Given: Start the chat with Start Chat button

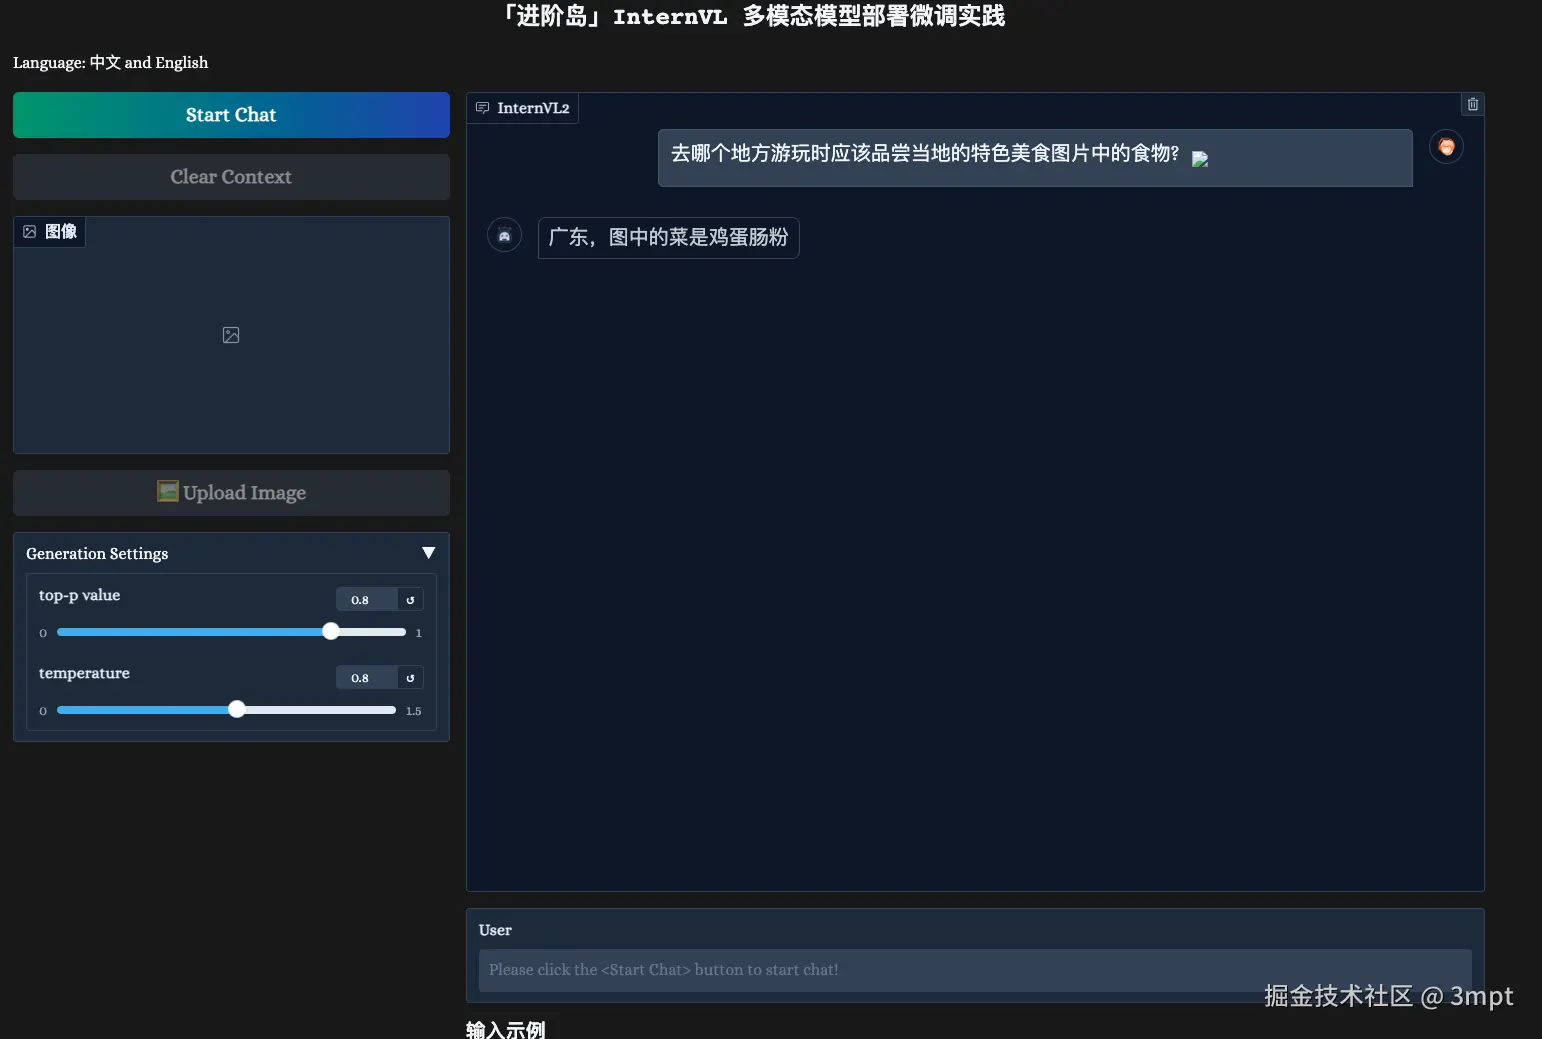Looking at the screenshot, I should pos(231,115).
